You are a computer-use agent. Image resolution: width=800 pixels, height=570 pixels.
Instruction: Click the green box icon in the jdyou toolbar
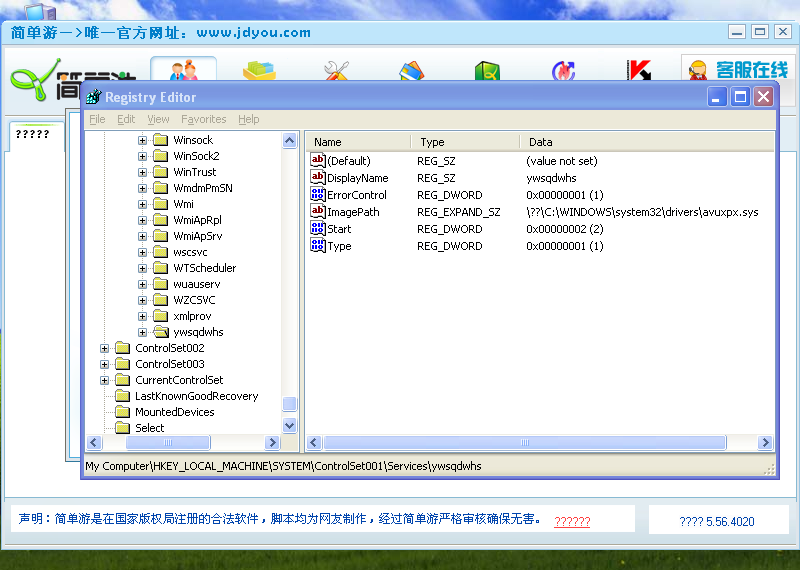[x=487, y=71]
